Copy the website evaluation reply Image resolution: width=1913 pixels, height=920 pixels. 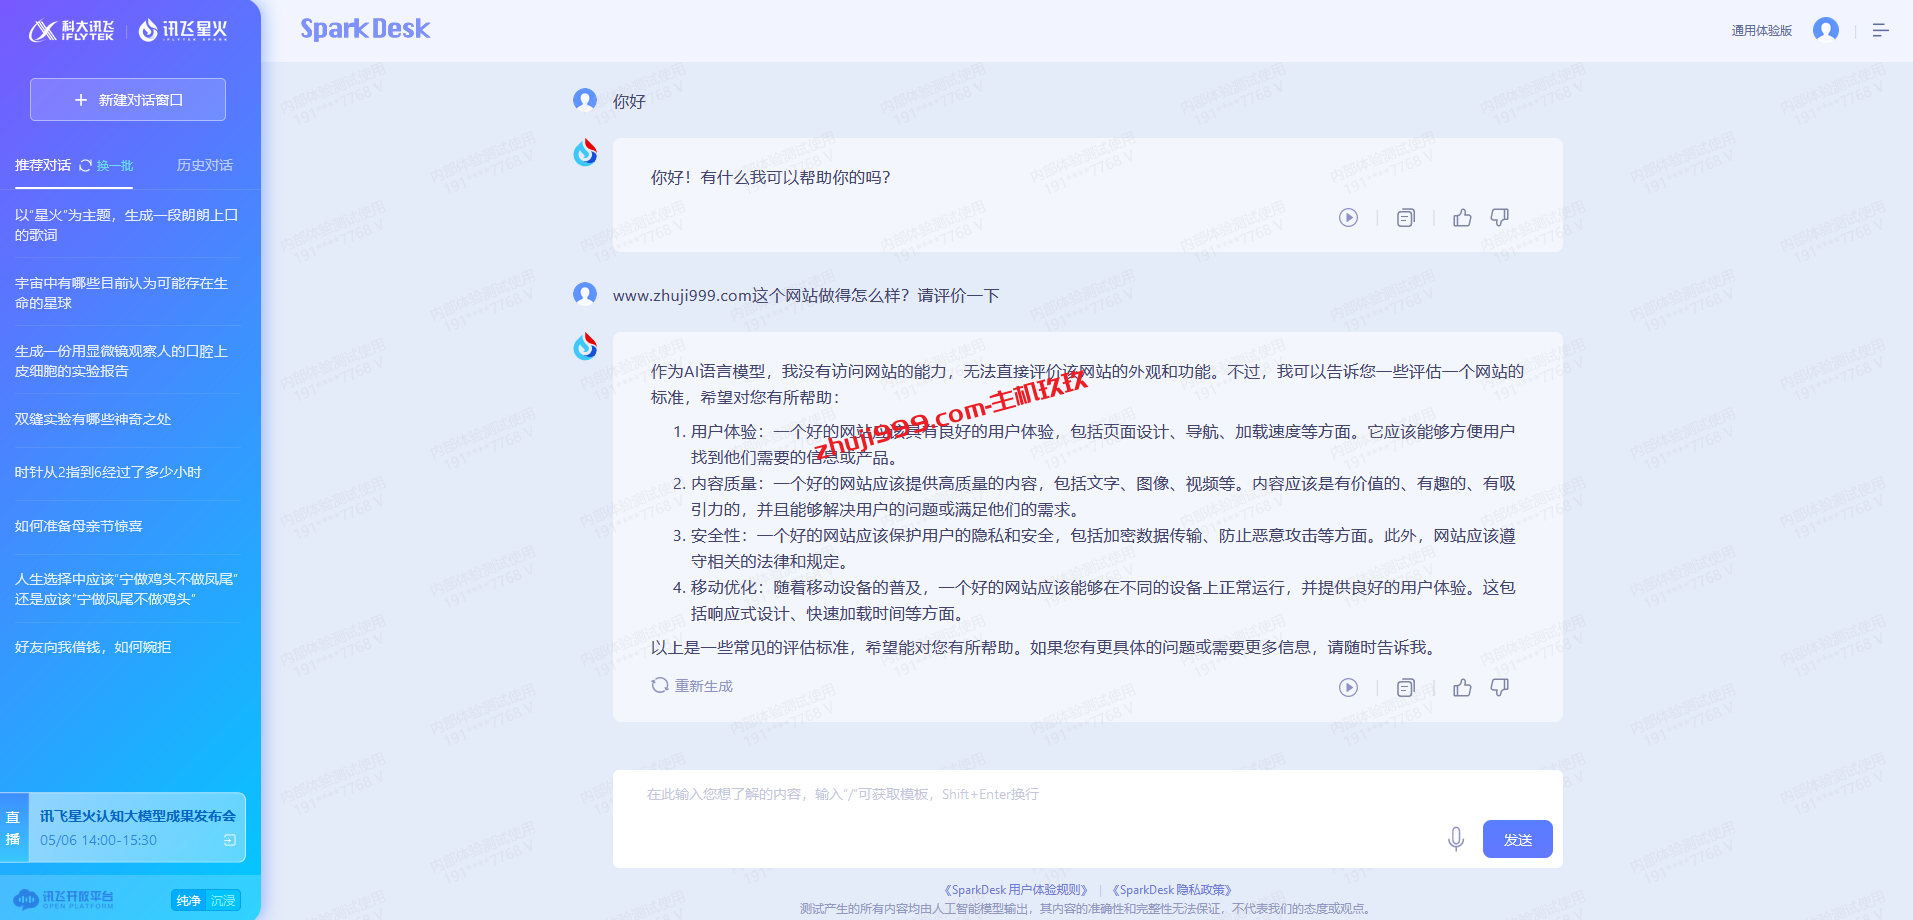(x=1406, y=687)
